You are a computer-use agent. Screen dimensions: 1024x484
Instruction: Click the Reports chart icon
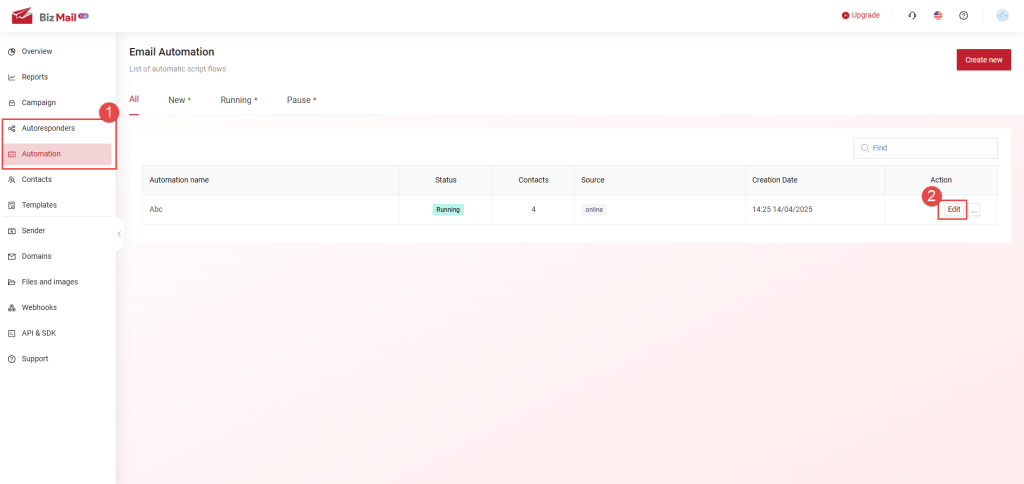11,77
